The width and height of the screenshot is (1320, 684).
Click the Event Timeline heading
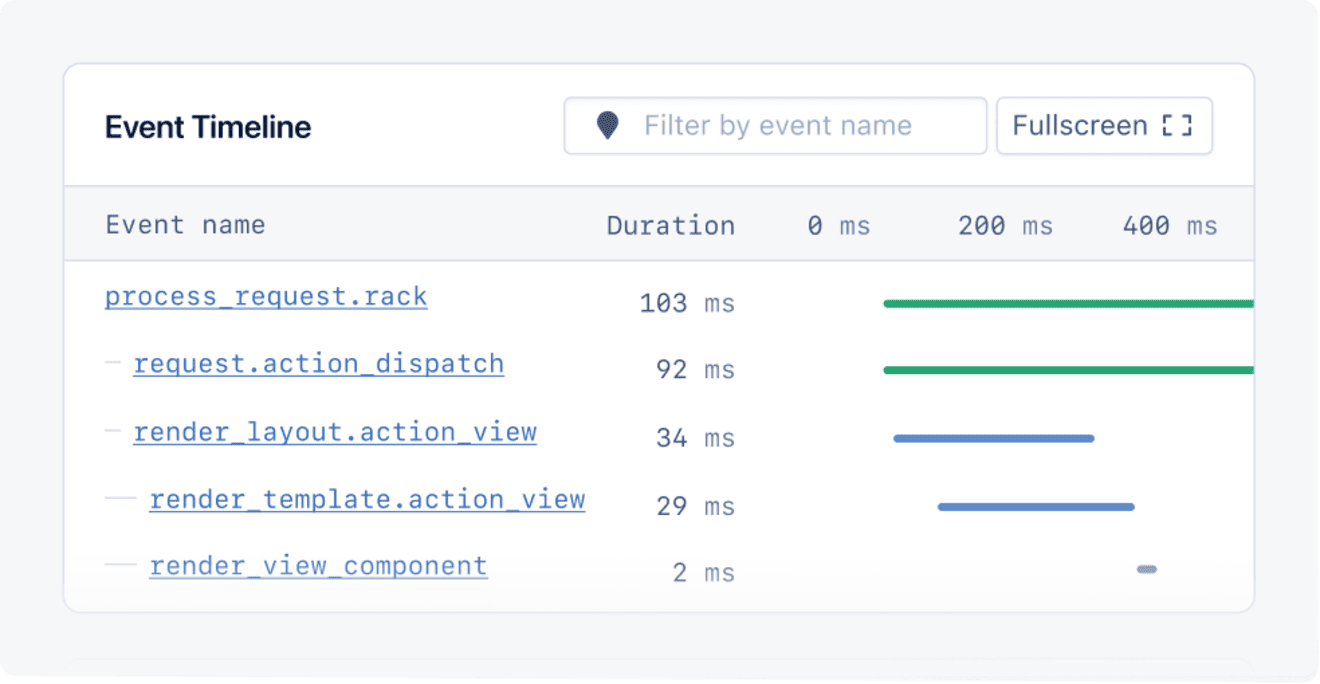tap(208, 127)
